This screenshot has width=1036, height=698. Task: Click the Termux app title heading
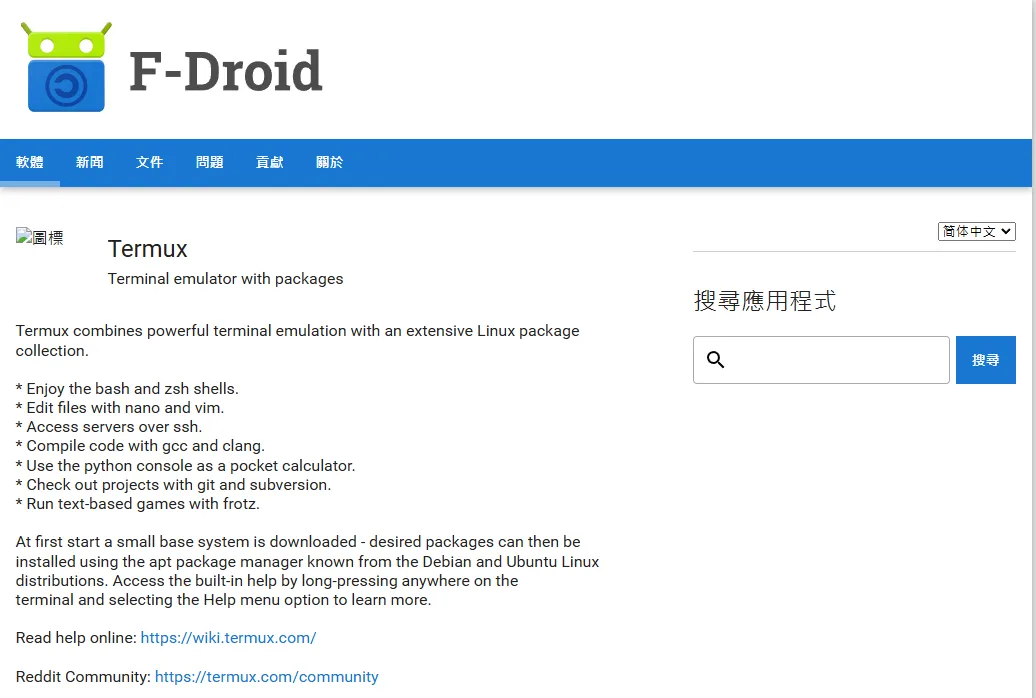click(148, 249)
